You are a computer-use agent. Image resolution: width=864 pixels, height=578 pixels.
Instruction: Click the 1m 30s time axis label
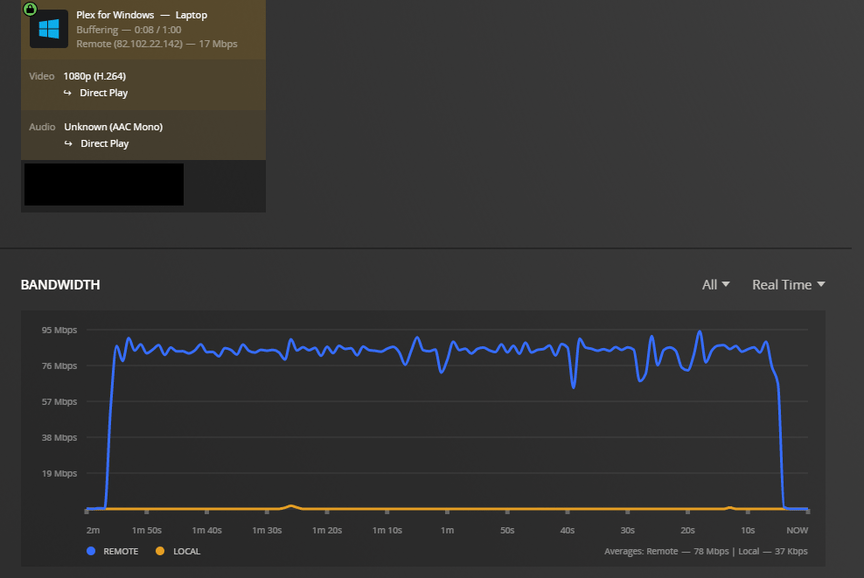click(267, 530)
